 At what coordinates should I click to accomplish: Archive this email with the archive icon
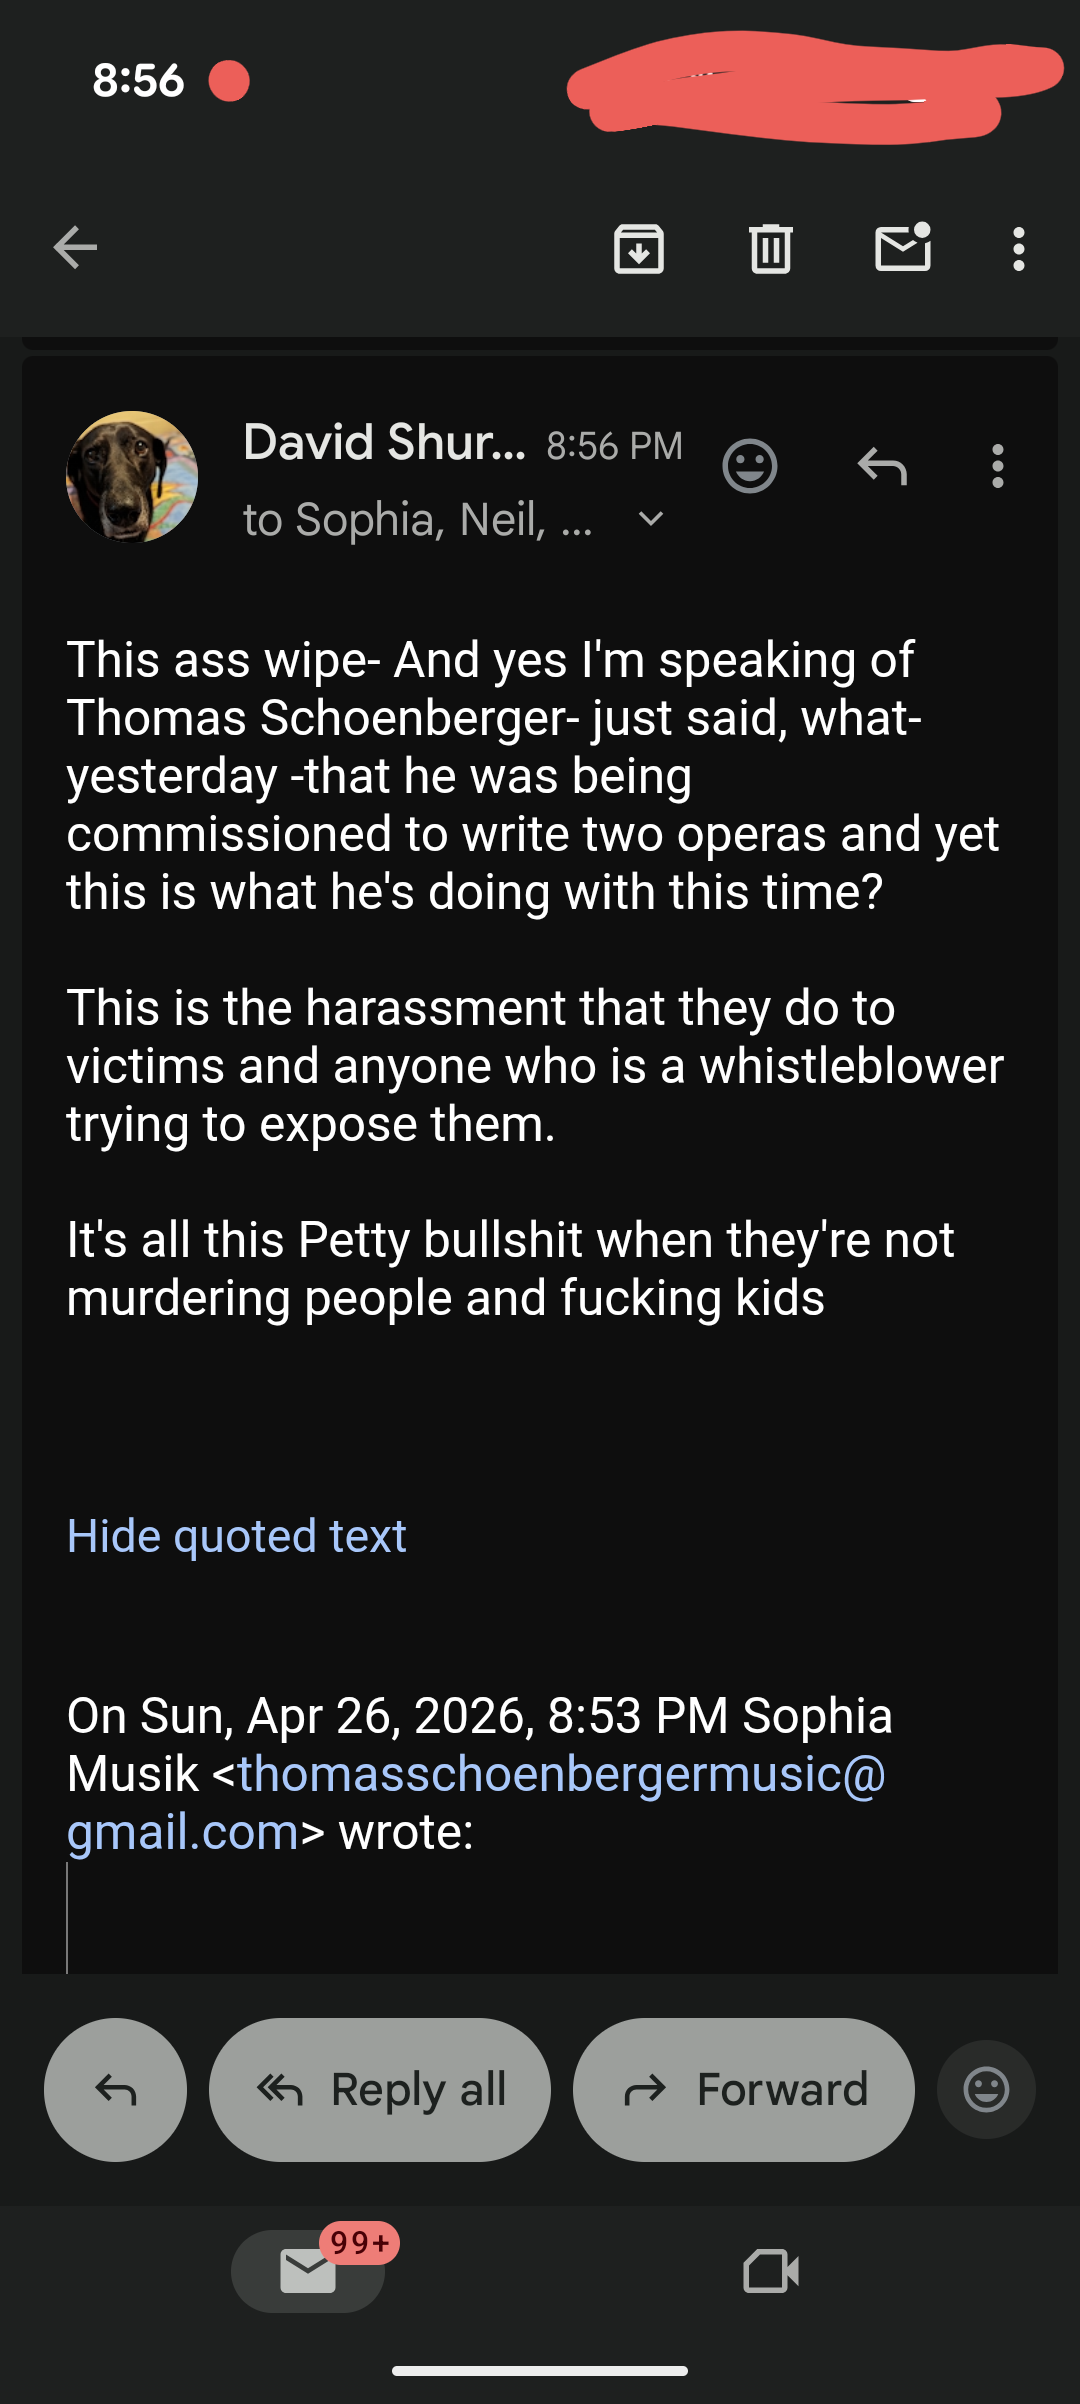639,249
